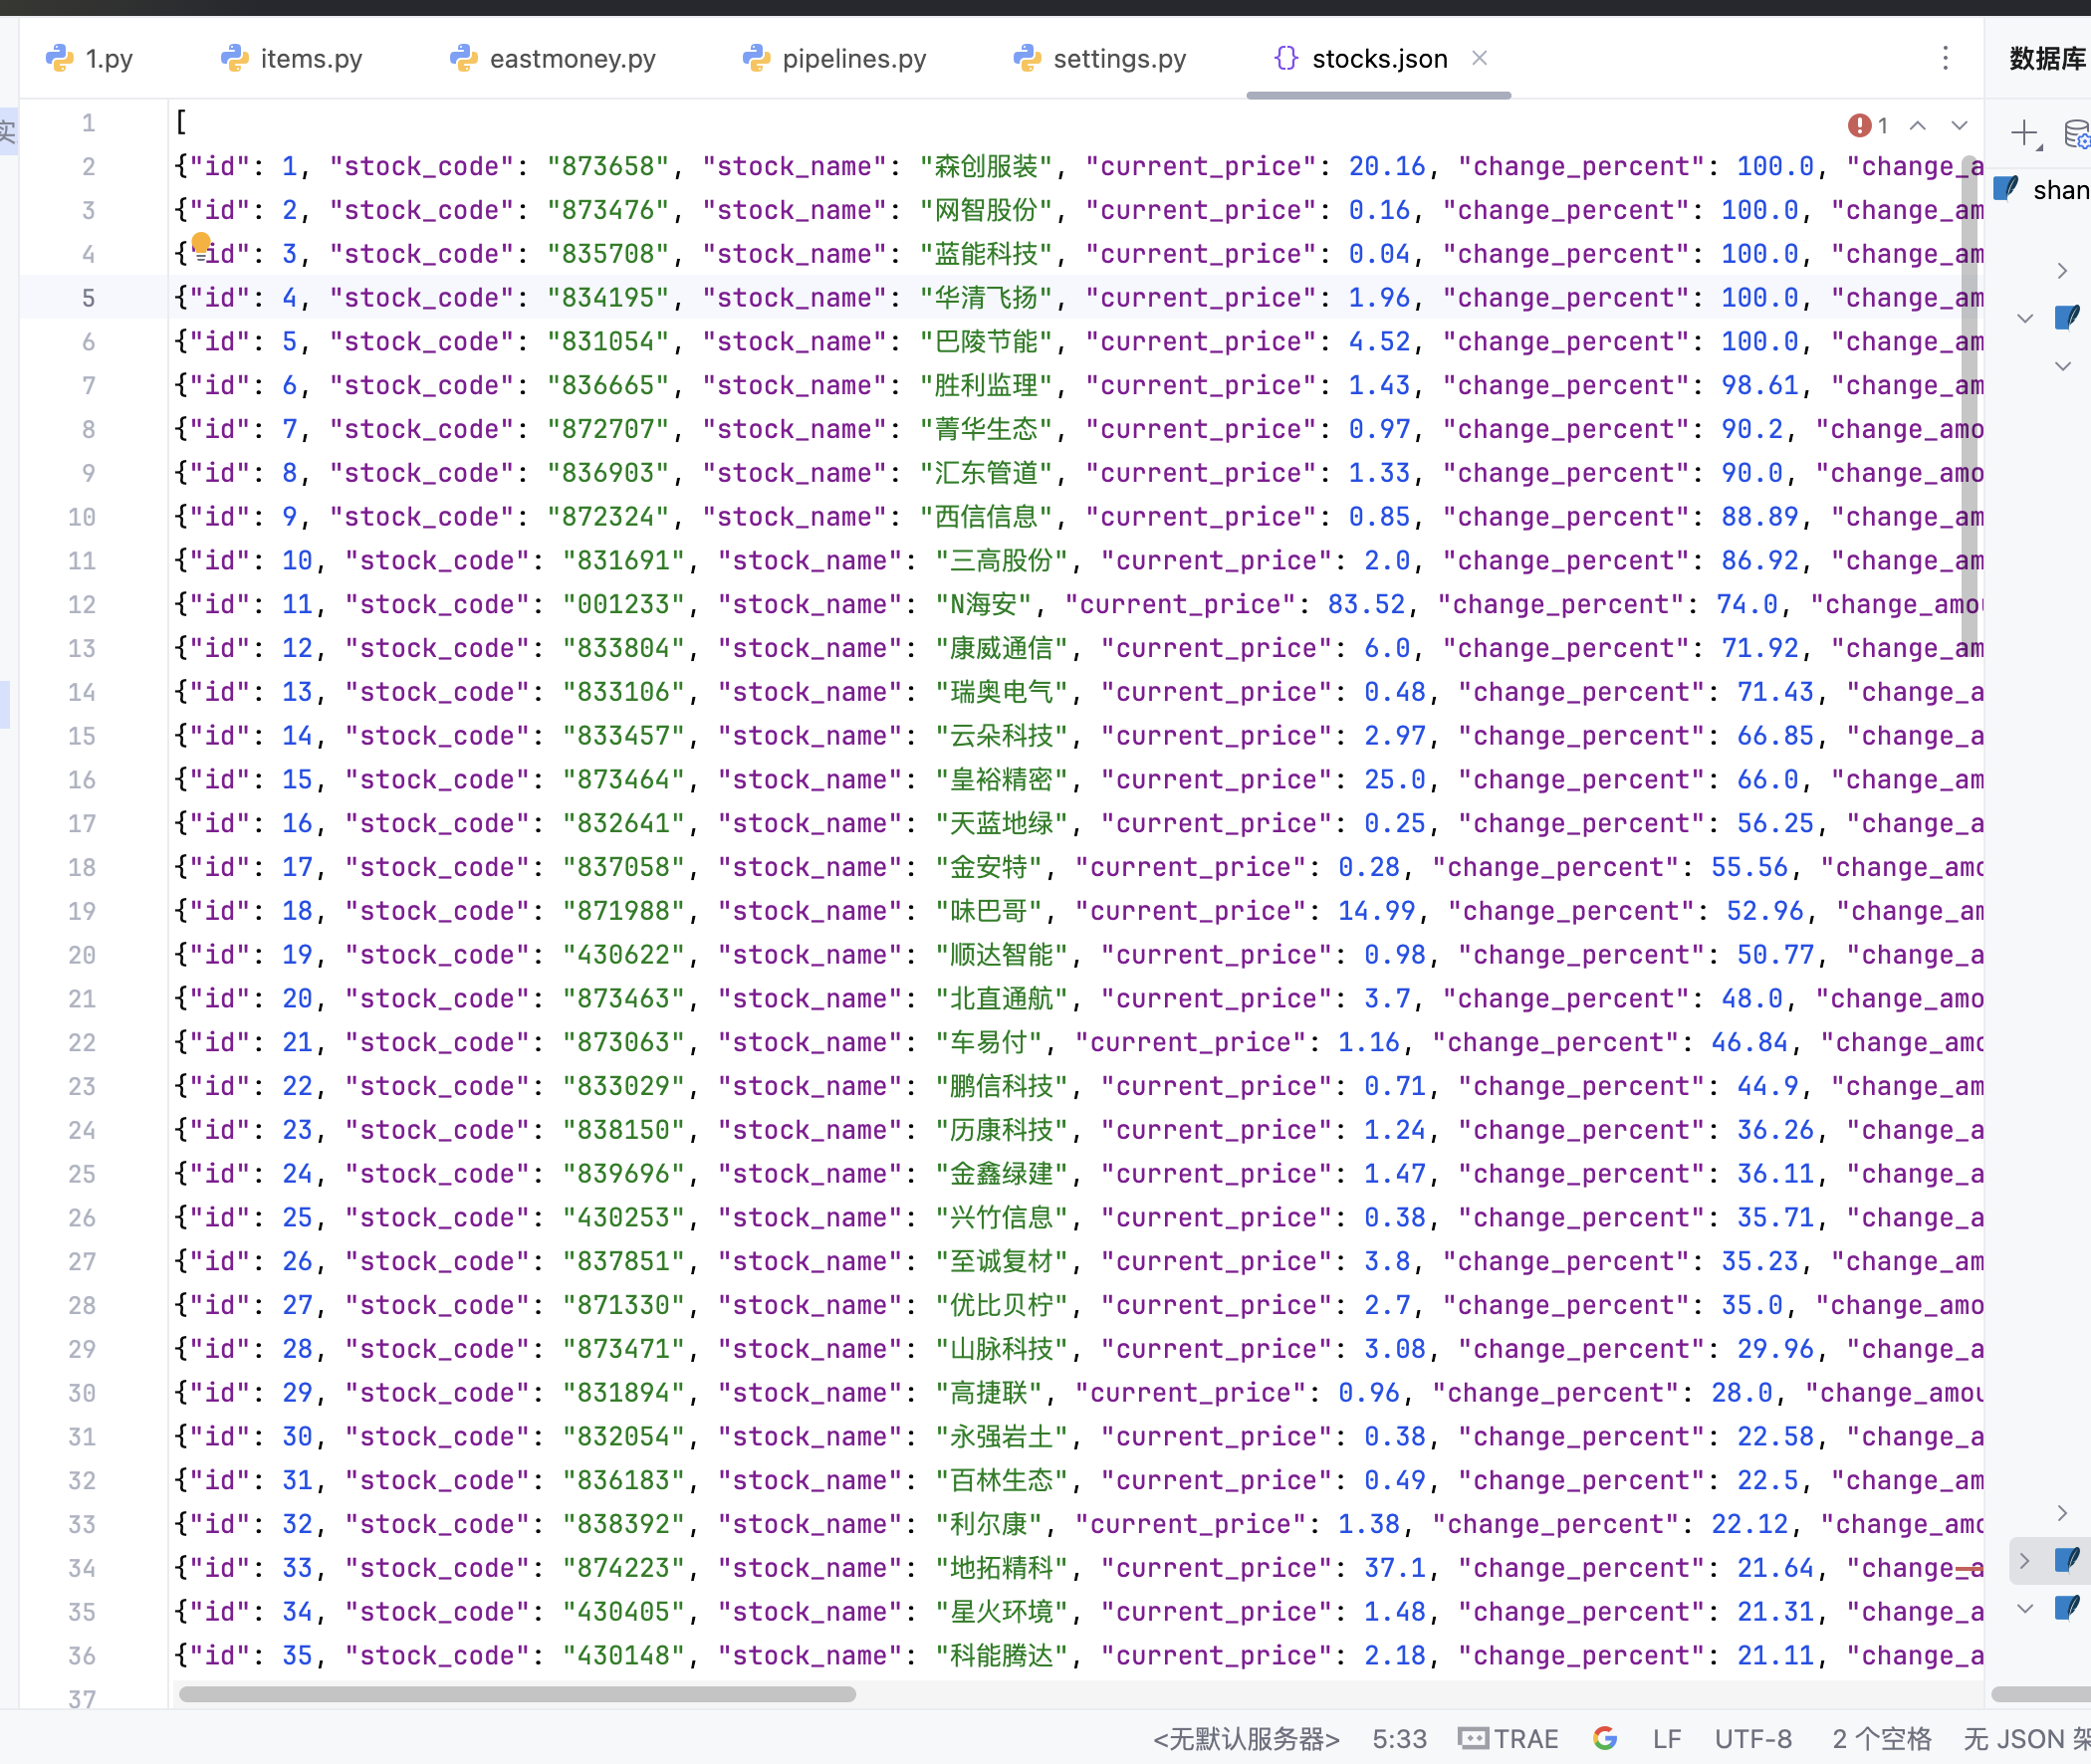The image size is (2091, 1764).
Task: Change LF line separator setting
Action: click(x=1666, y=1738)
